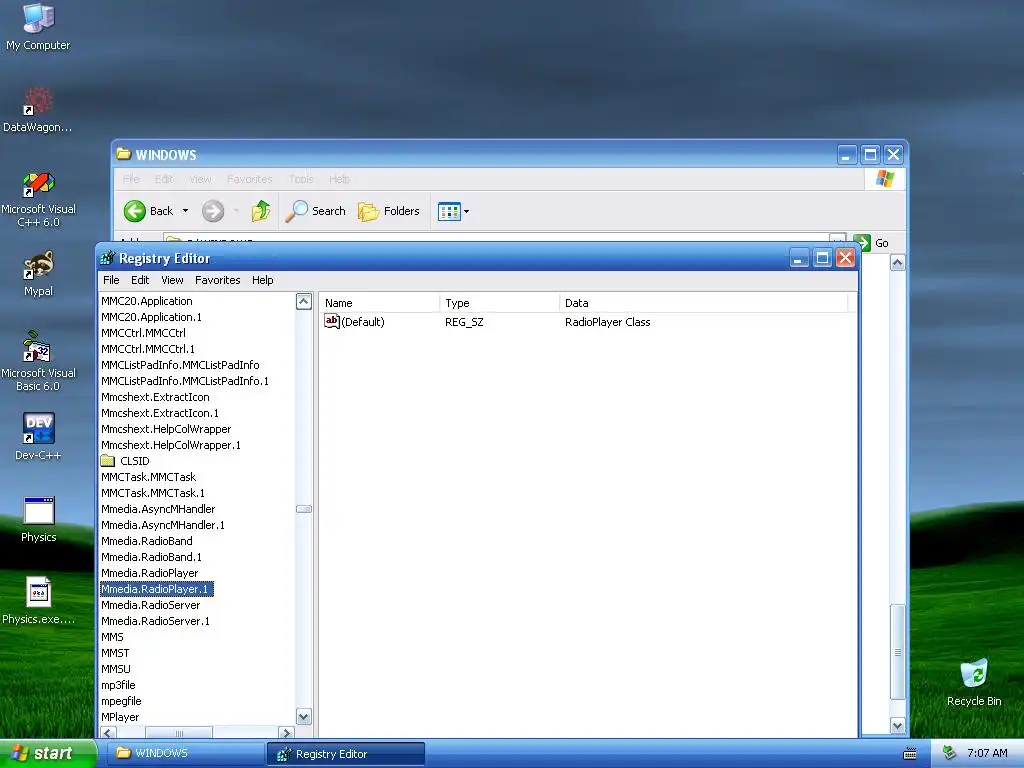Open the Start menu

point(47,754)
